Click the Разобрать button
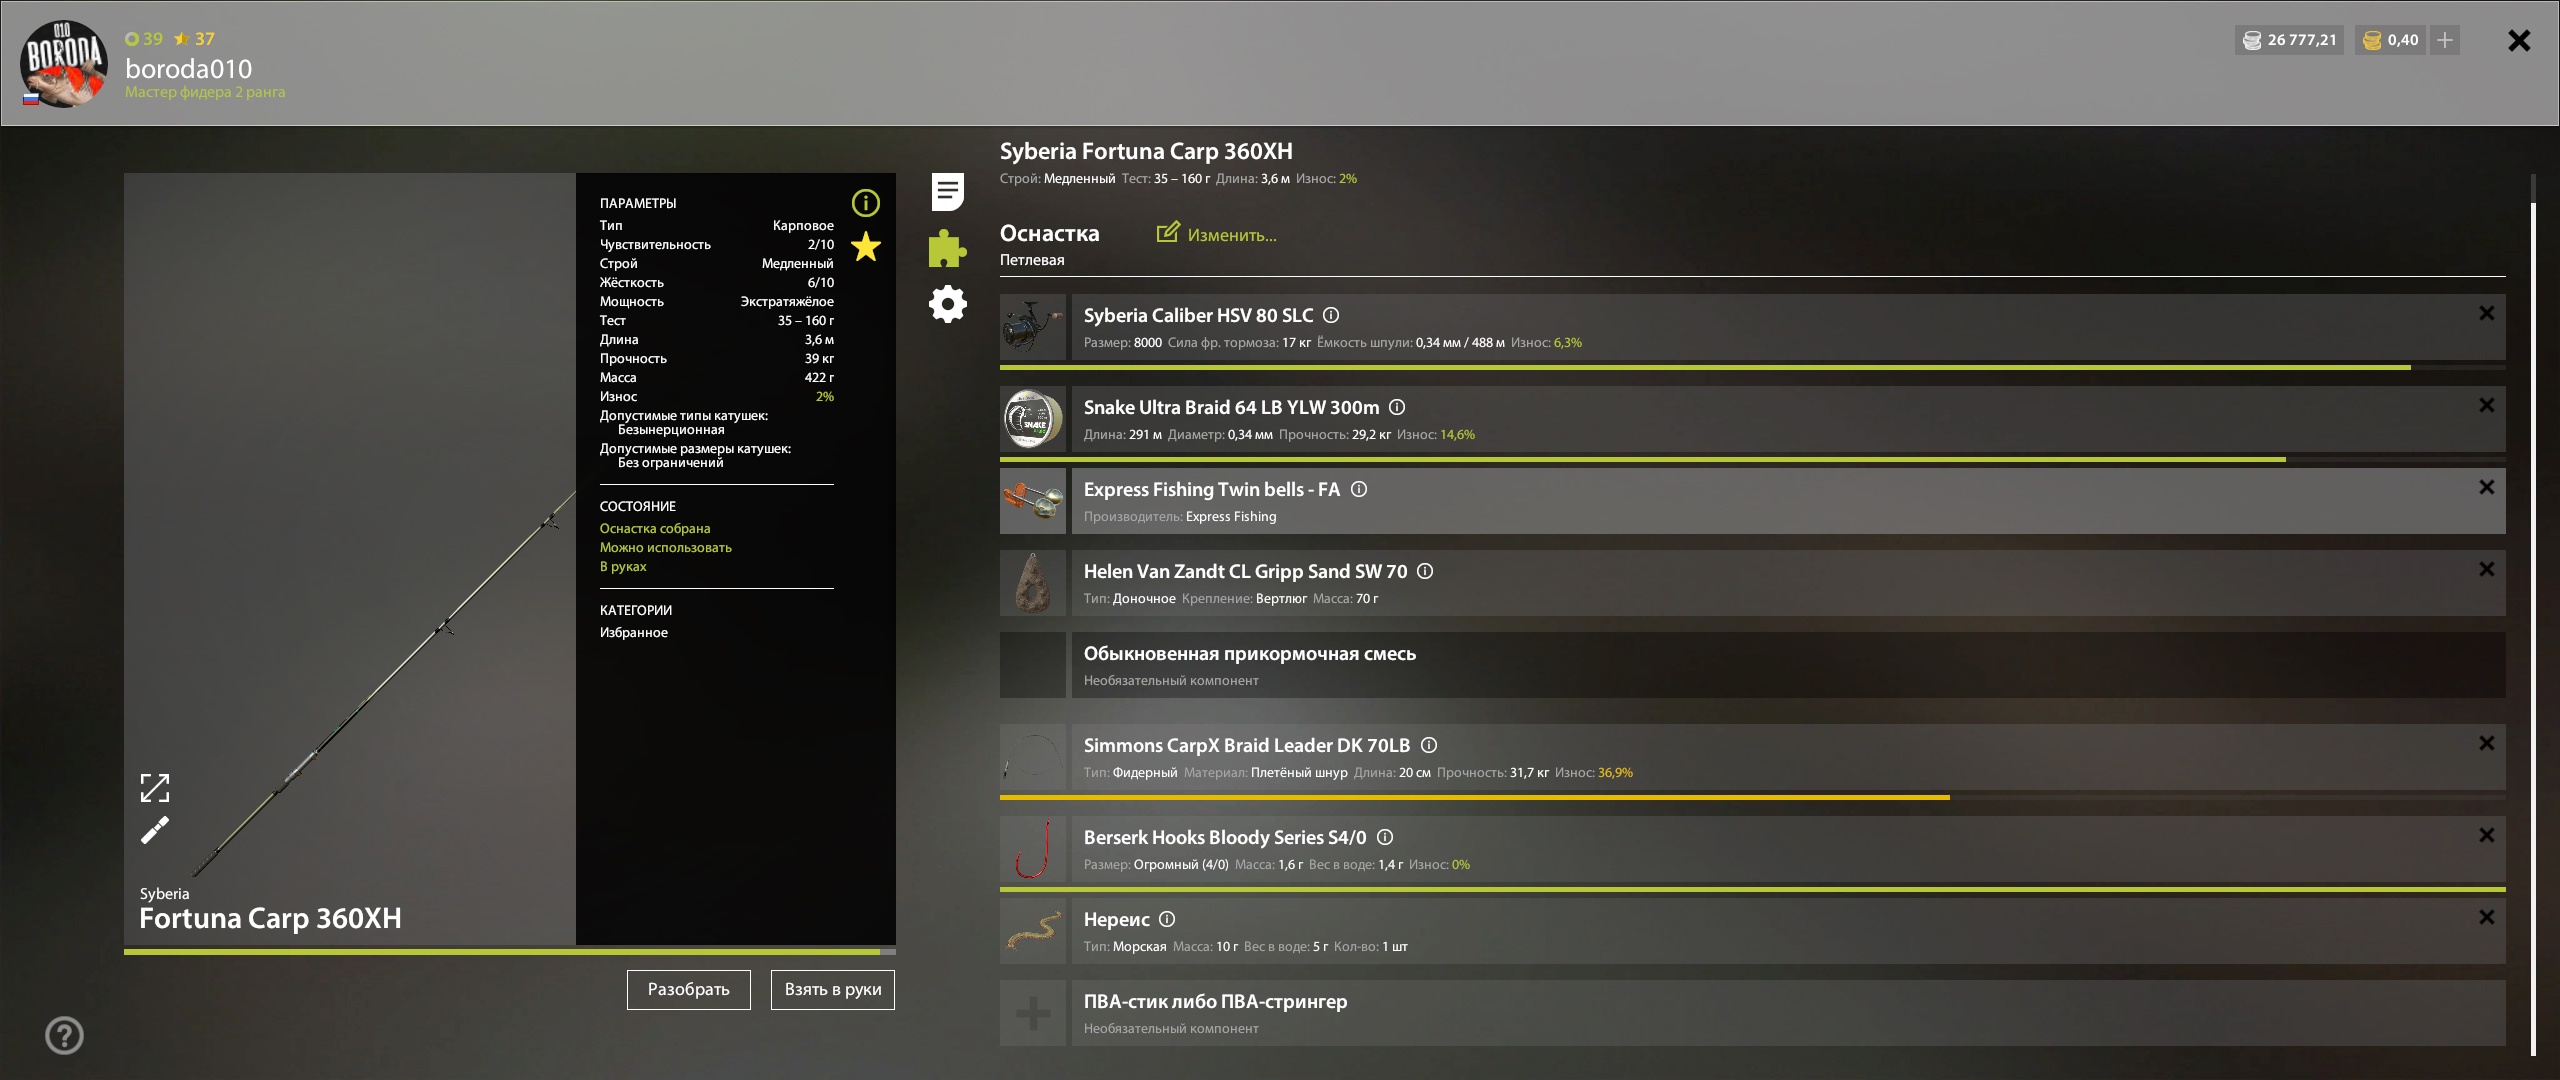Viewport: 2560px width, 1080px height. 689,990
